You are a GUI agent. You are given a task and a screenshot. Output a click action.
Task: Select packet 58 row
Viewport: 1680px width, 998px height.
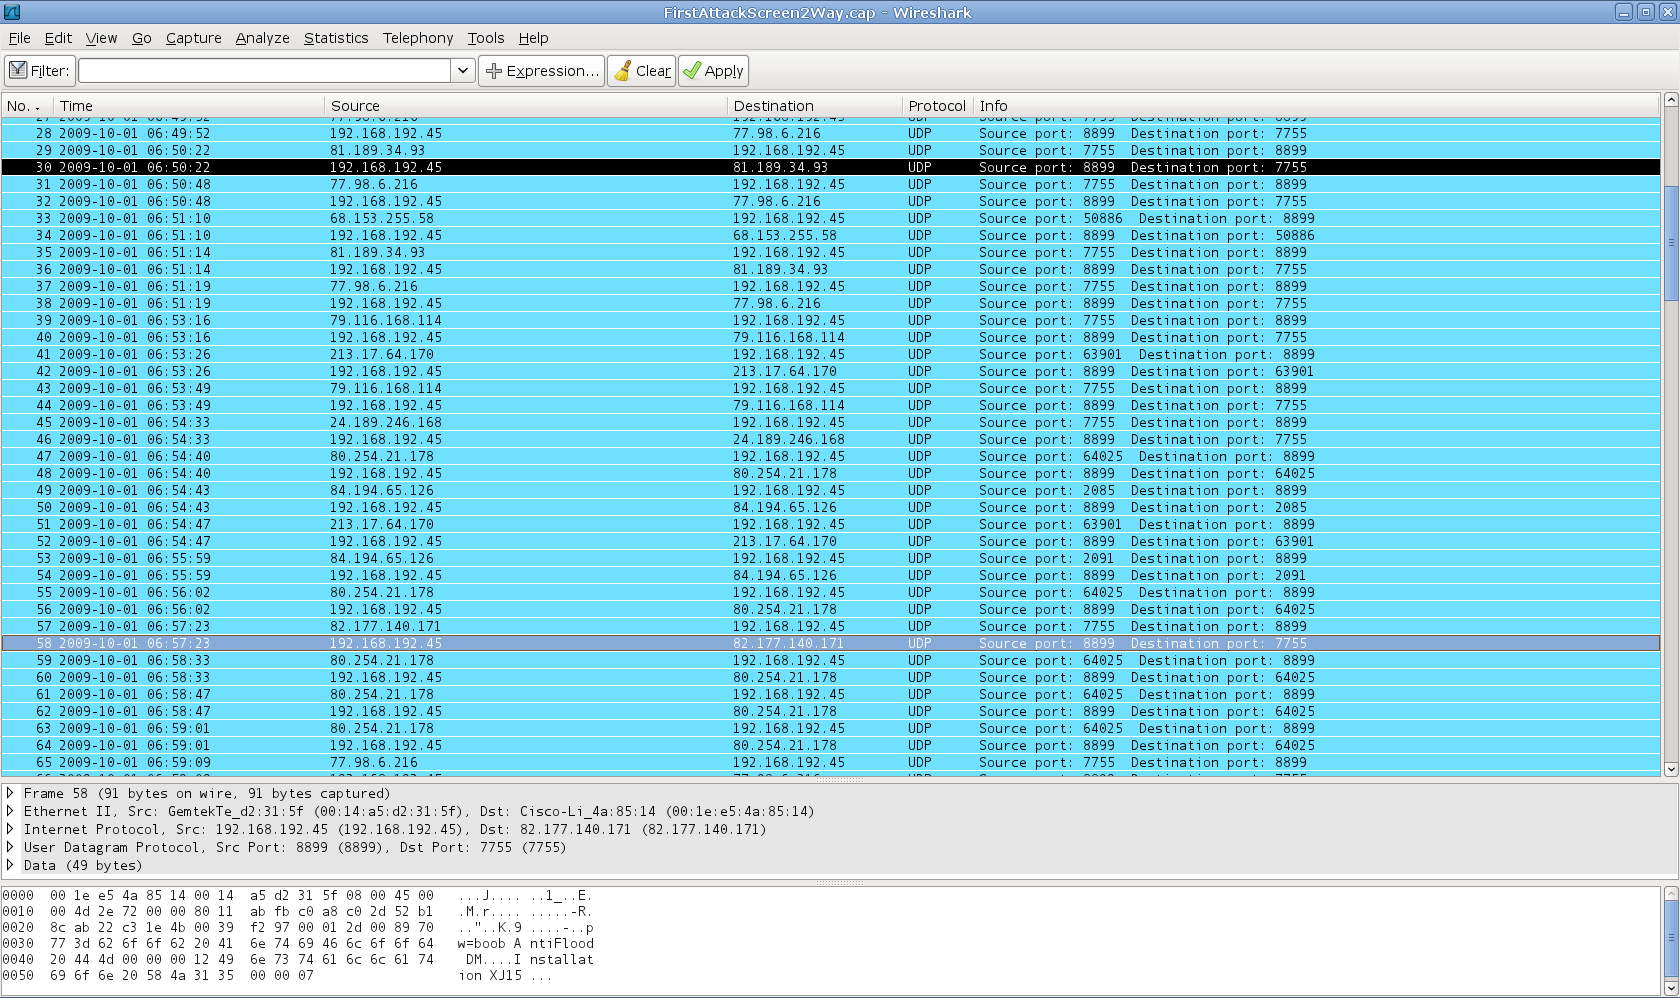[830, 643]
